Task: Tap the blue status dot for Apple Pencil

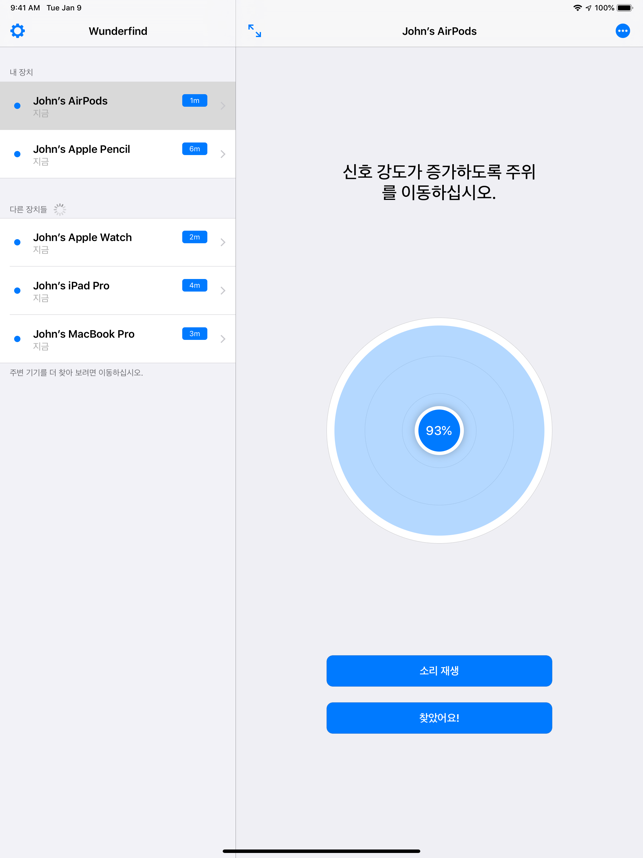Action: click(x=18, y=154)
